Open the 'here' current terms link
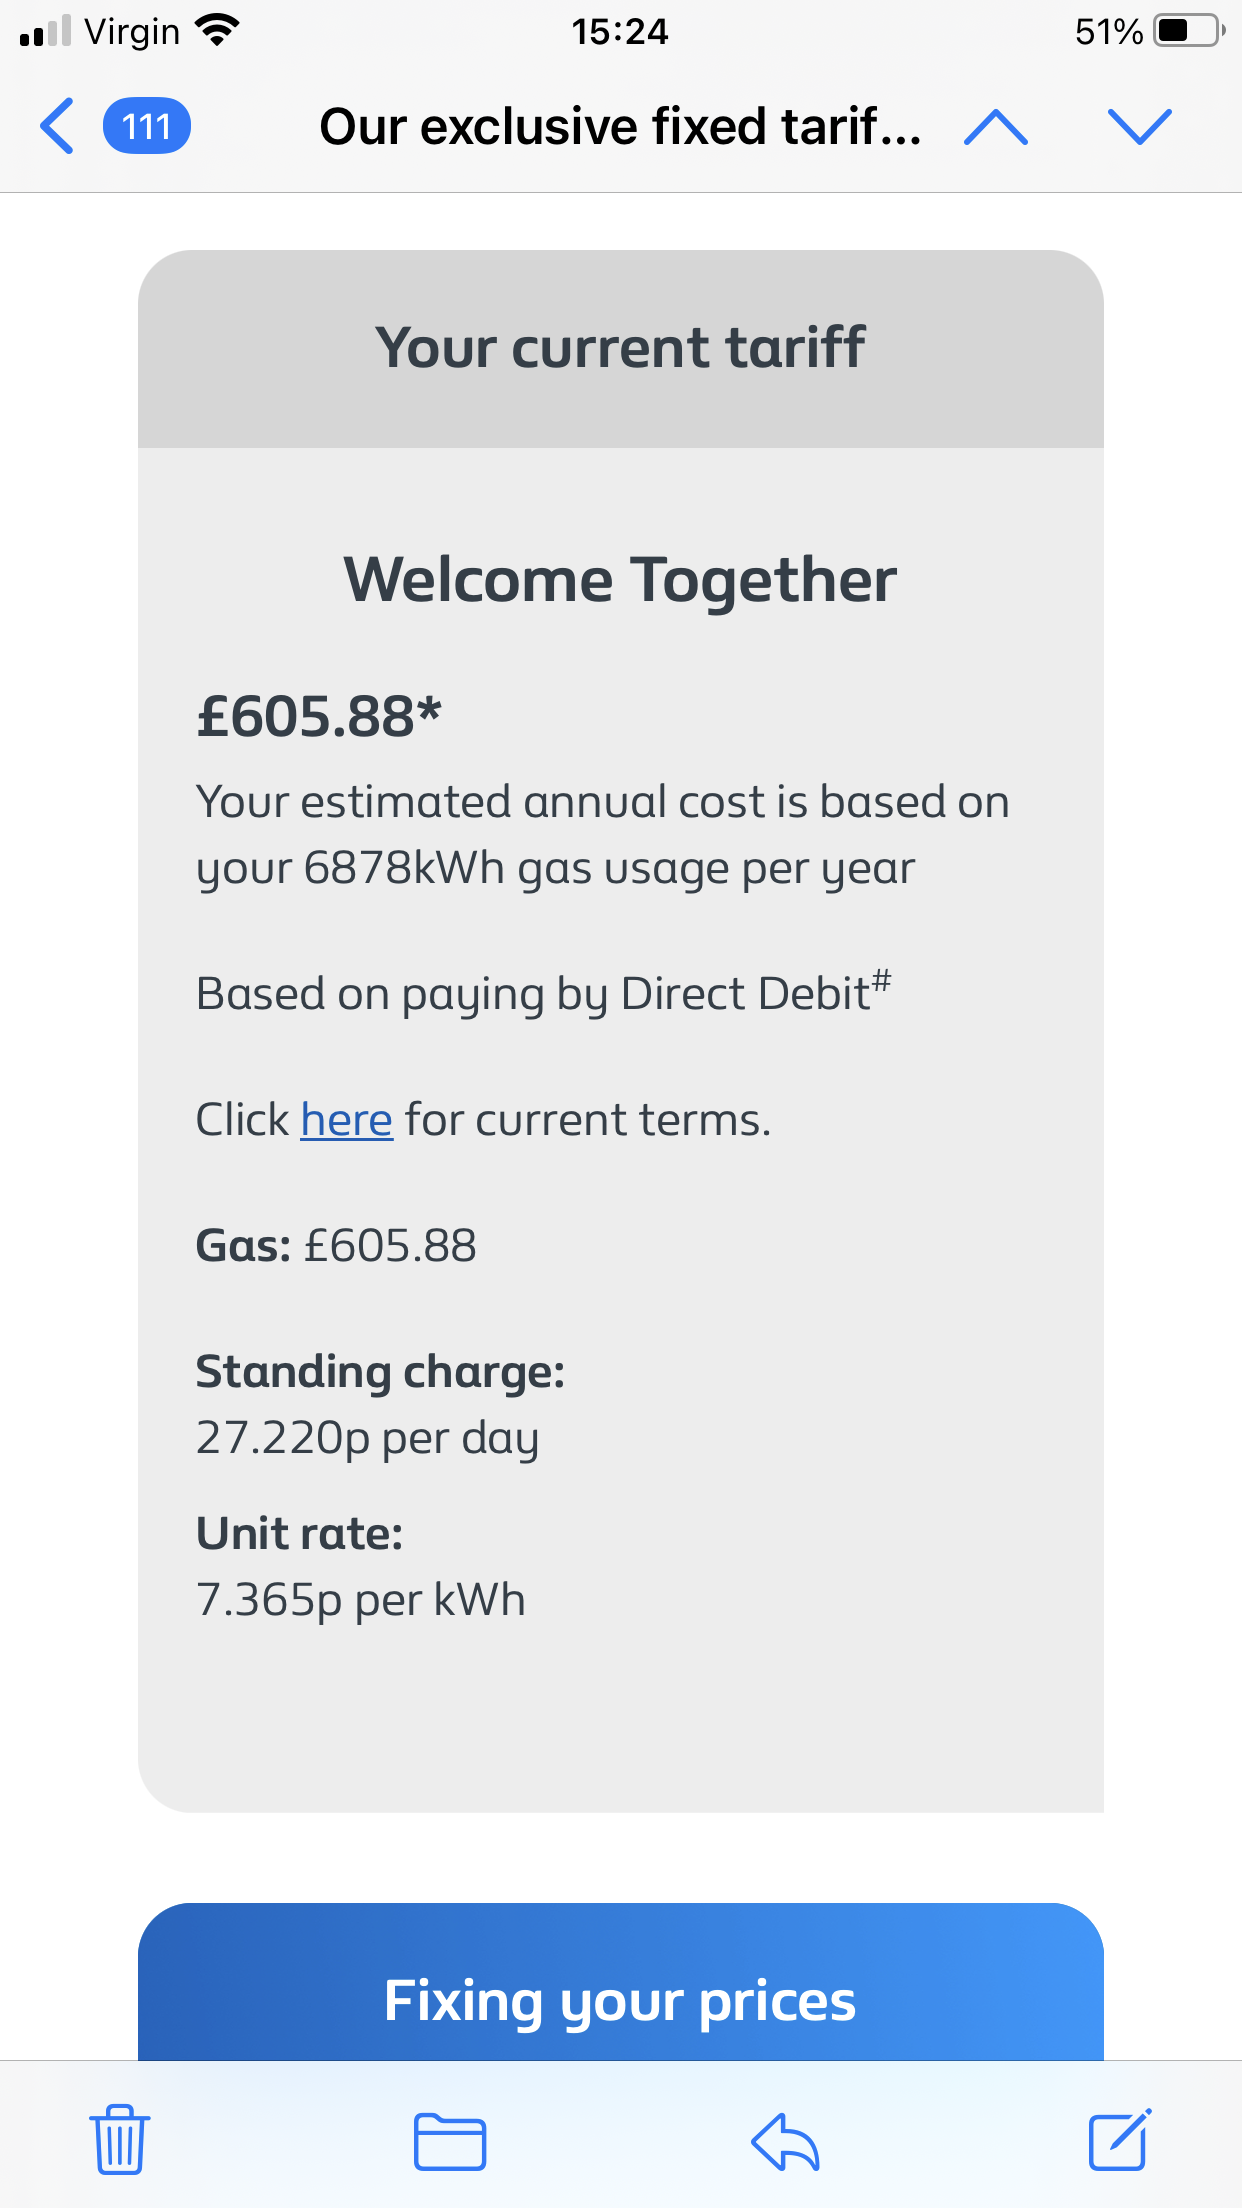 [x=346, y=1120]
